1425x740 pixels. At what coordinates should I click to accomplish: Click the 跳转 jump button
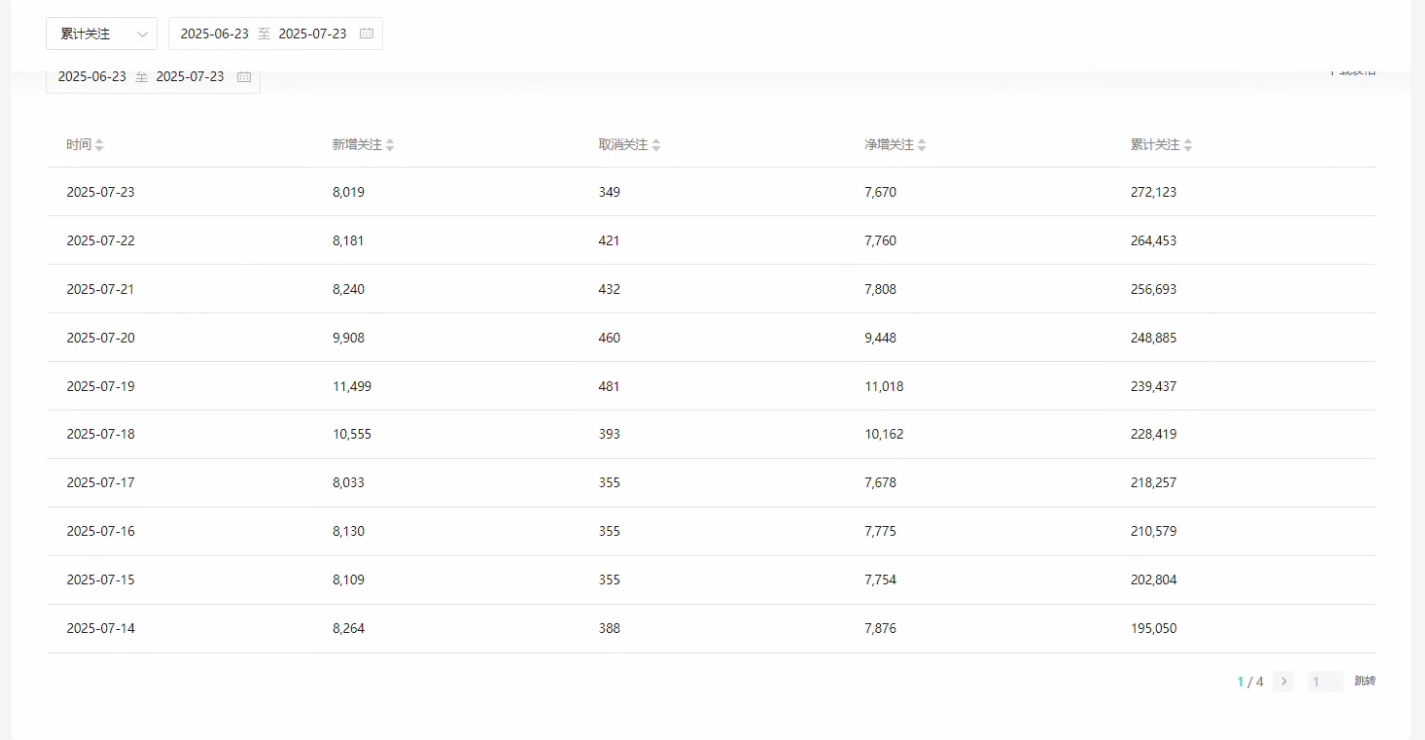1365,681
